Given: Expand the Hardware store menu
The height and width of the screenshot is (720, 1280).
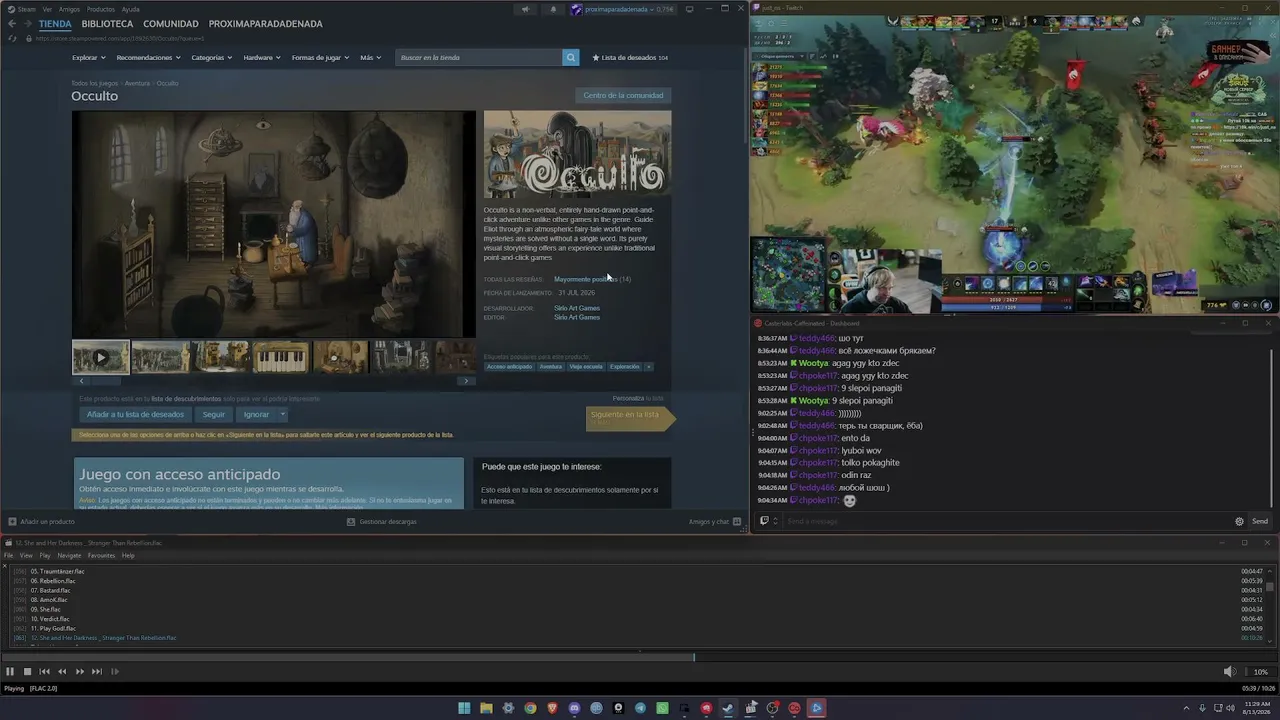Looking at the screenshot, I should click(262, 57).
